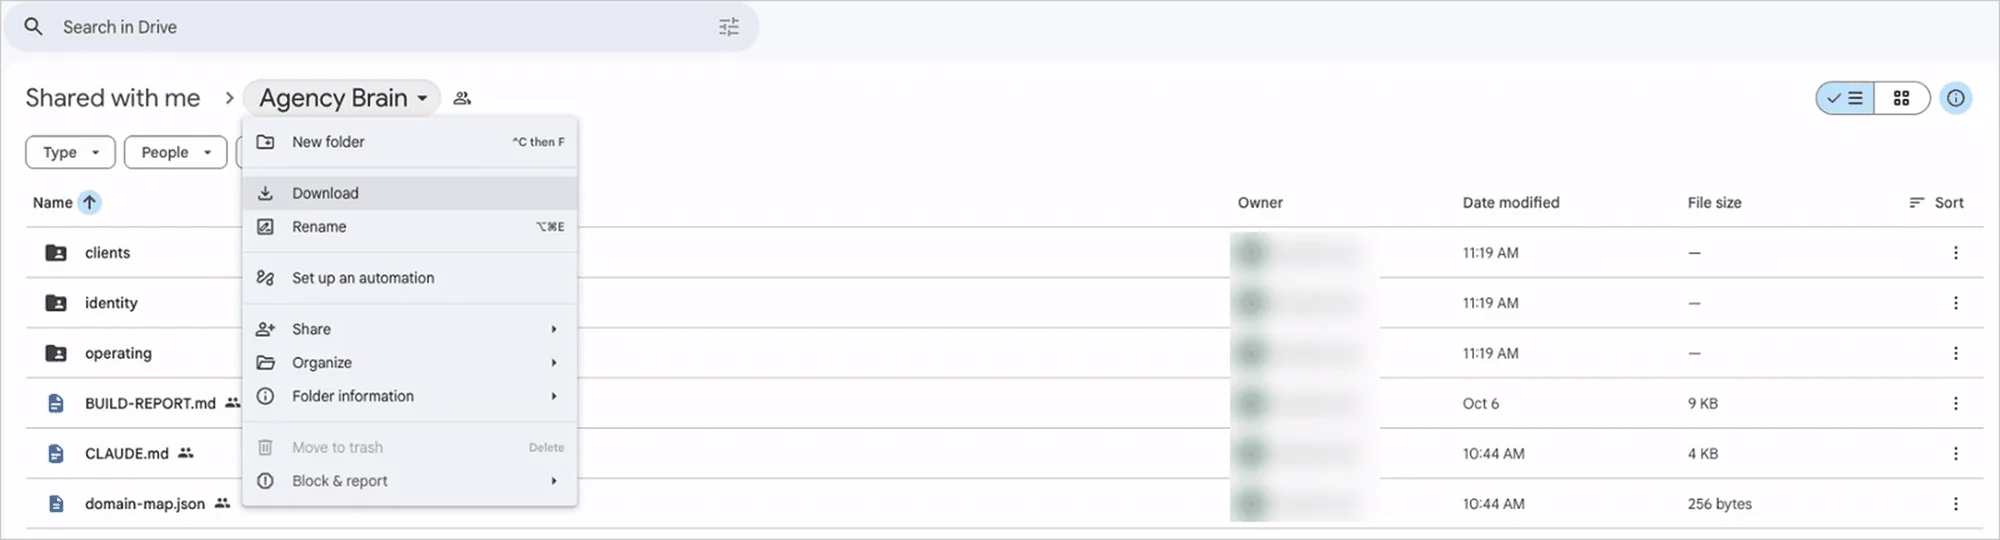2000x540 pixels.
Task: Expand the Block & report submenu
Action: click(x=410, y=481)
